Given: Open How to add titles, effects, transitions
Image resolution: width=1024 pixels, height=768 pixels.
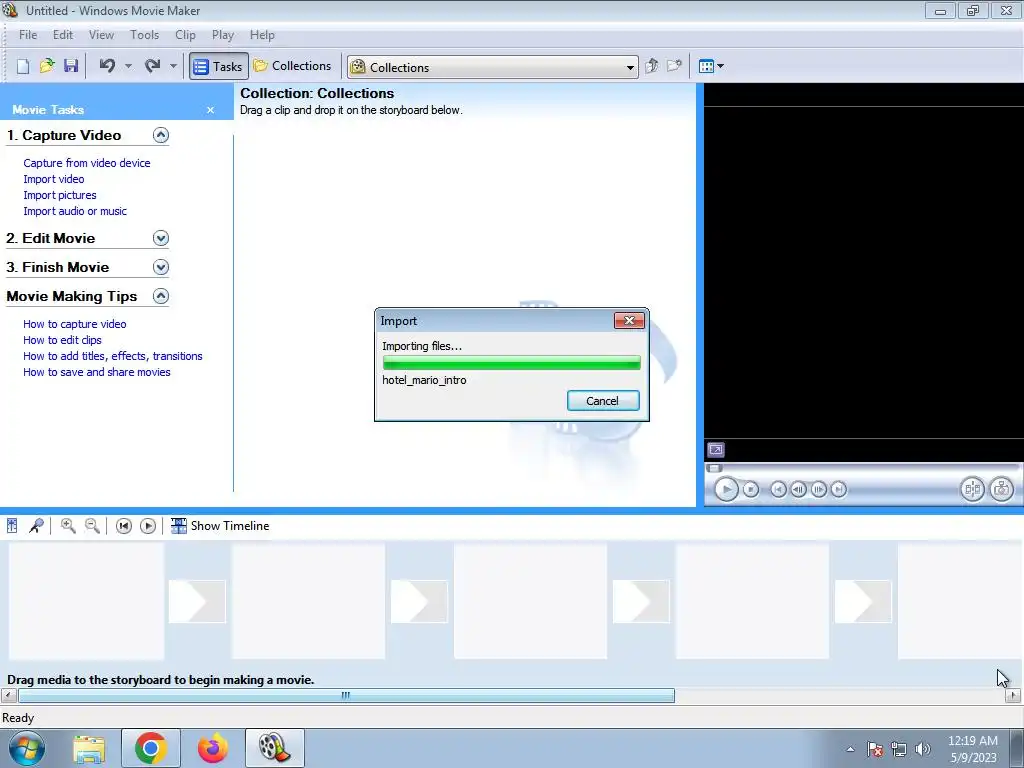Looking at the screenshot, I should coord(112,356).
